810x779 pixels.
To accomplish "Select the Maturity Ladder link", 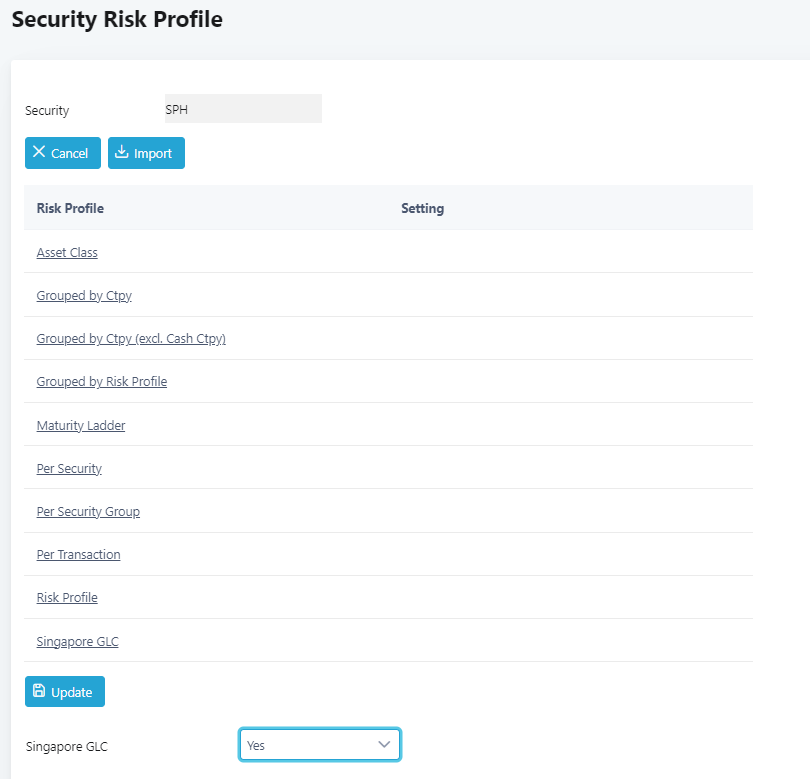I will 81,425.
